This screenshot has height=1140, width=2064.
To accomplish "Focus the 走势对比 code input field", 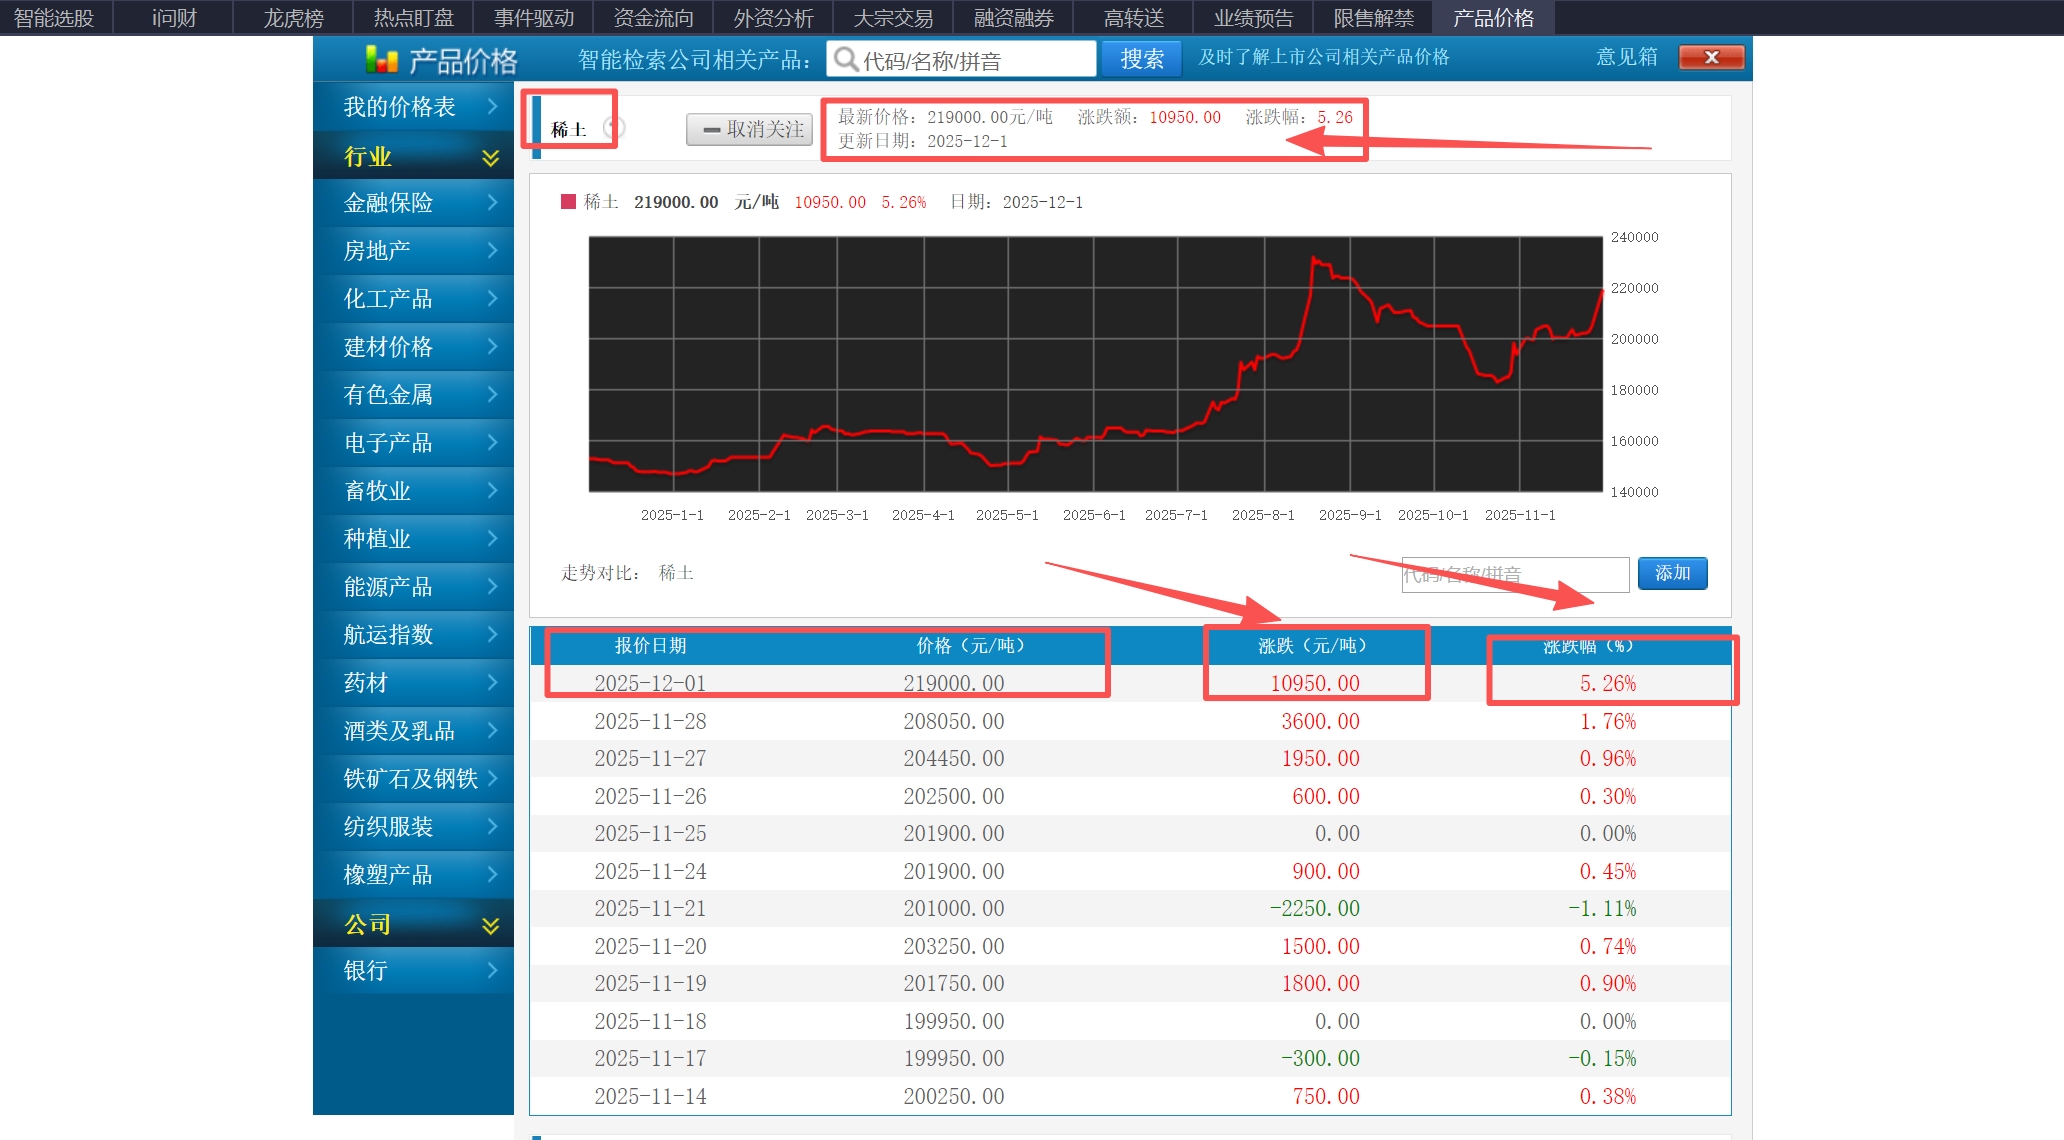I will tap(1514, 574).
